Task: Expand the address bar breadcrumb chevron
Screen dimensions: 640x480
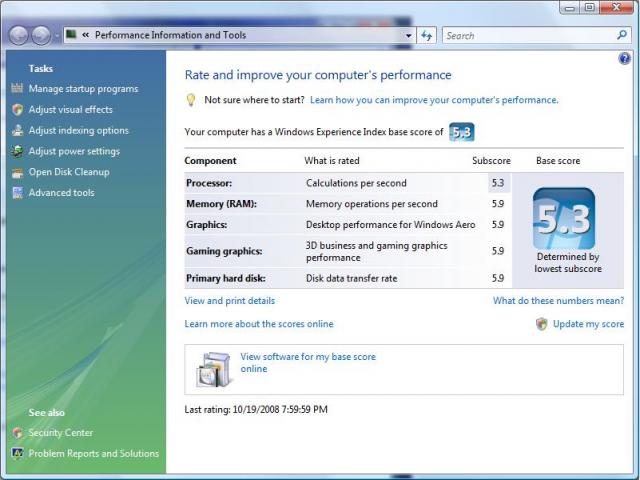Action: (85, 35)
